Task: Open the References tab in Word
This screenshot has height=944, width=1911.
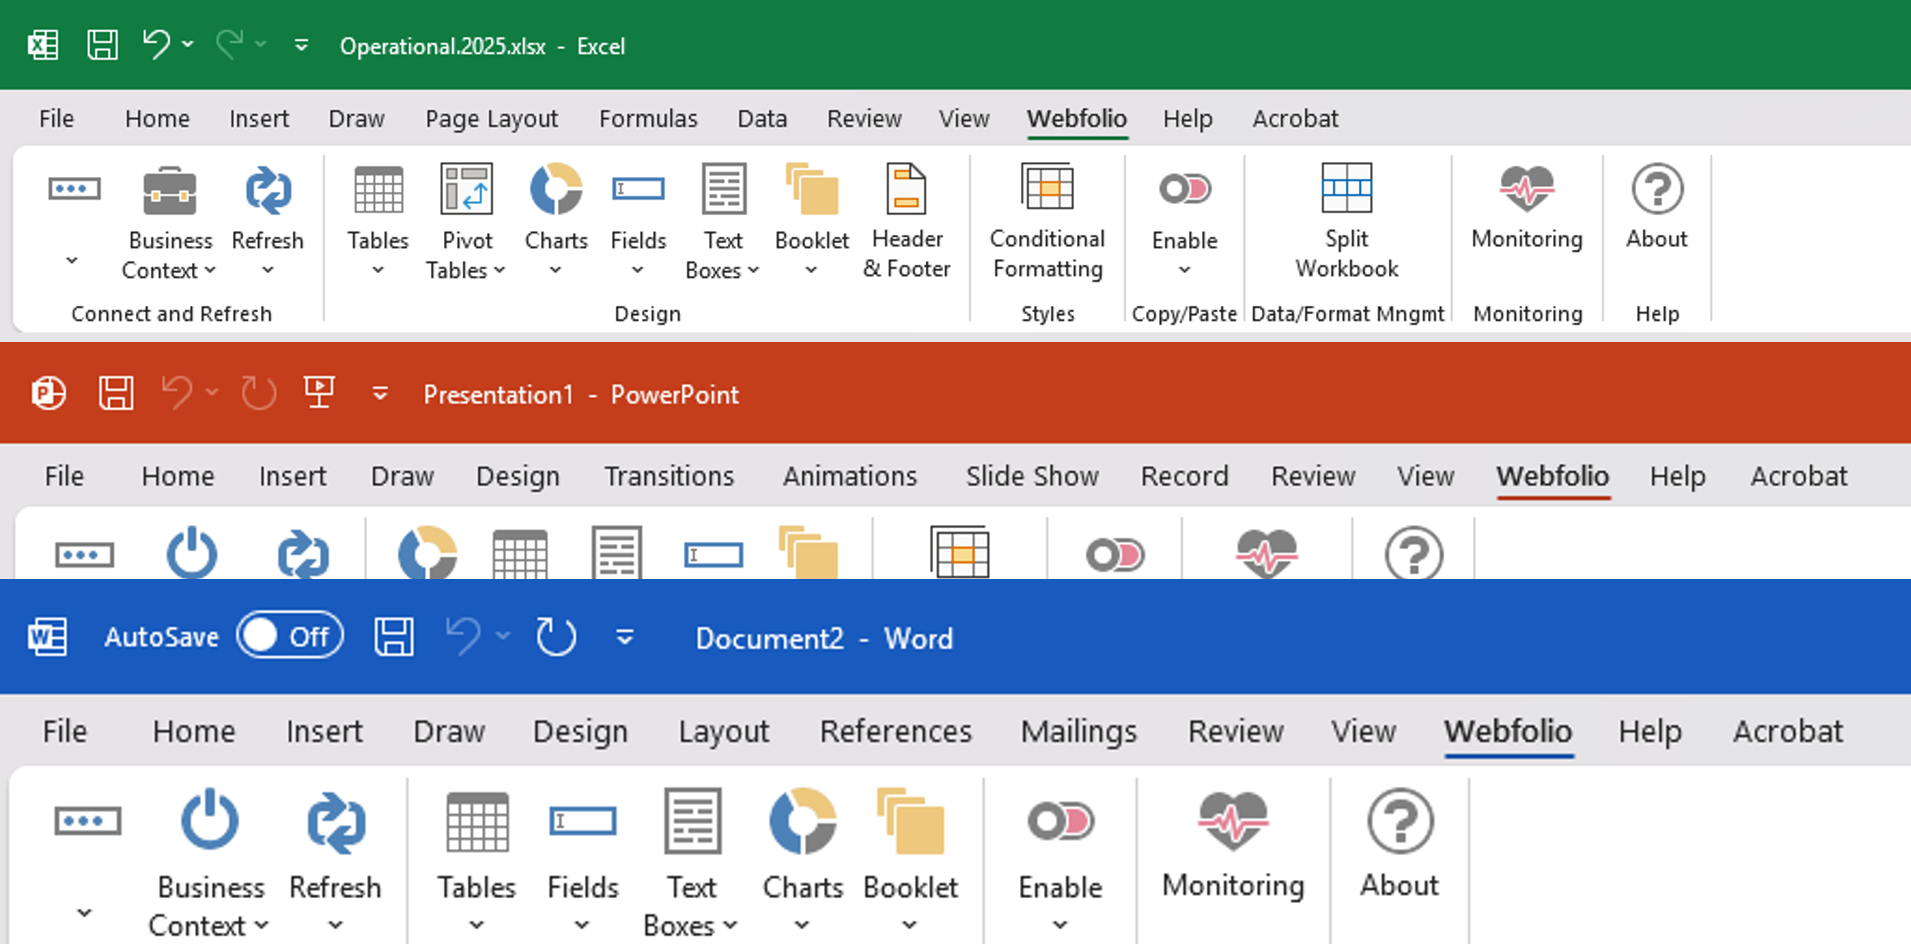Action: [895, 732]
